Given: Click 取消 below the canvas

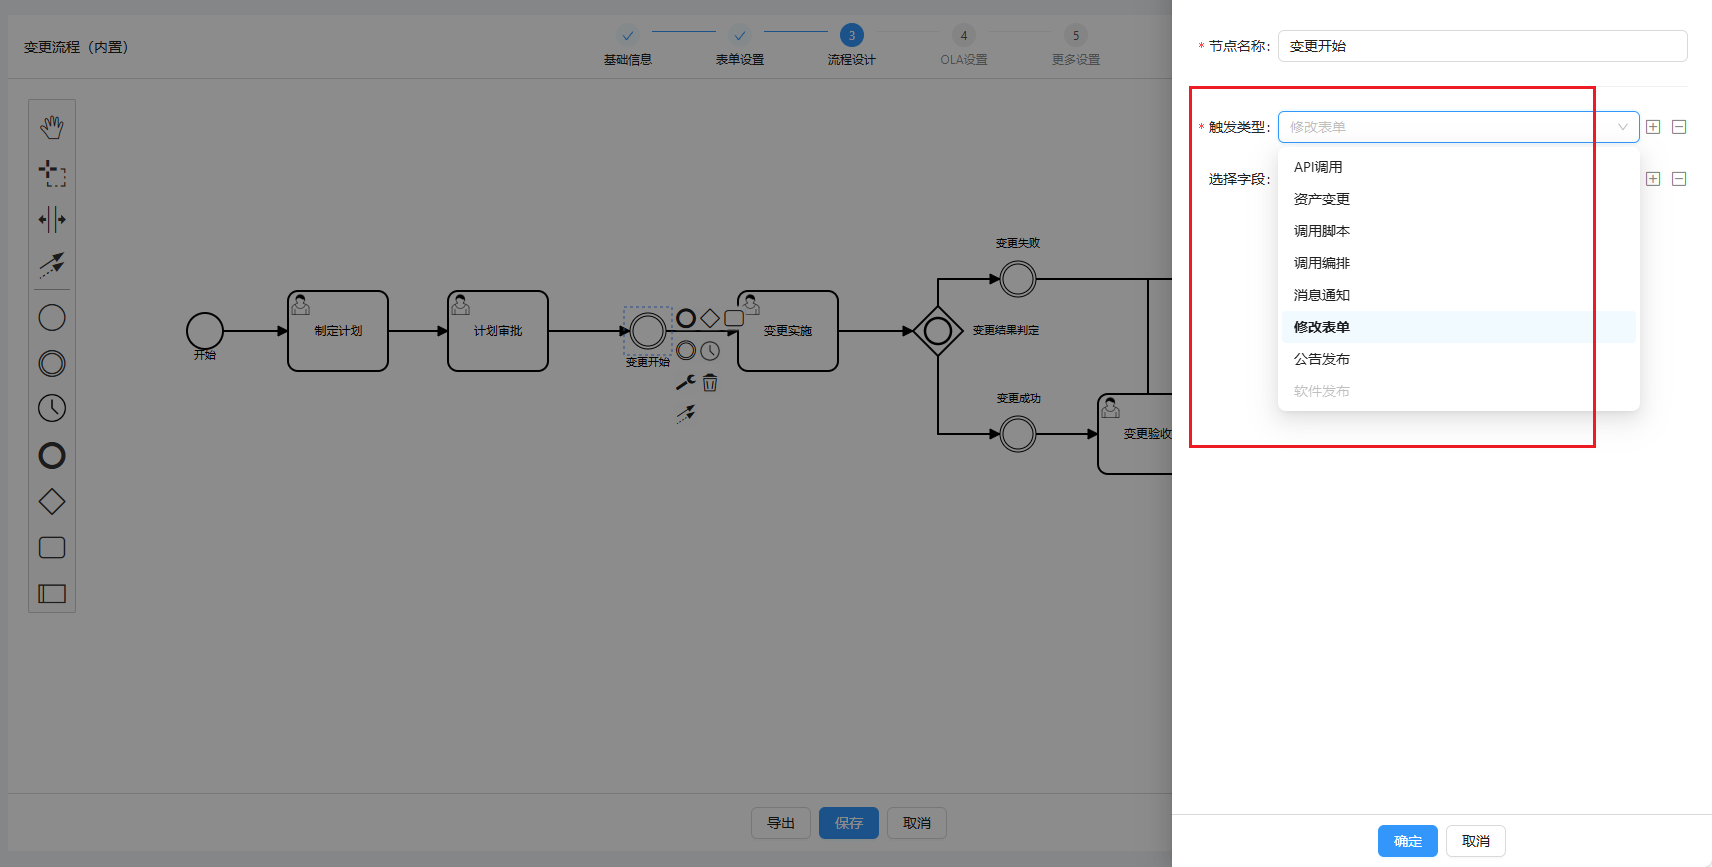Looking at the screenshot, I should [917, 823].
